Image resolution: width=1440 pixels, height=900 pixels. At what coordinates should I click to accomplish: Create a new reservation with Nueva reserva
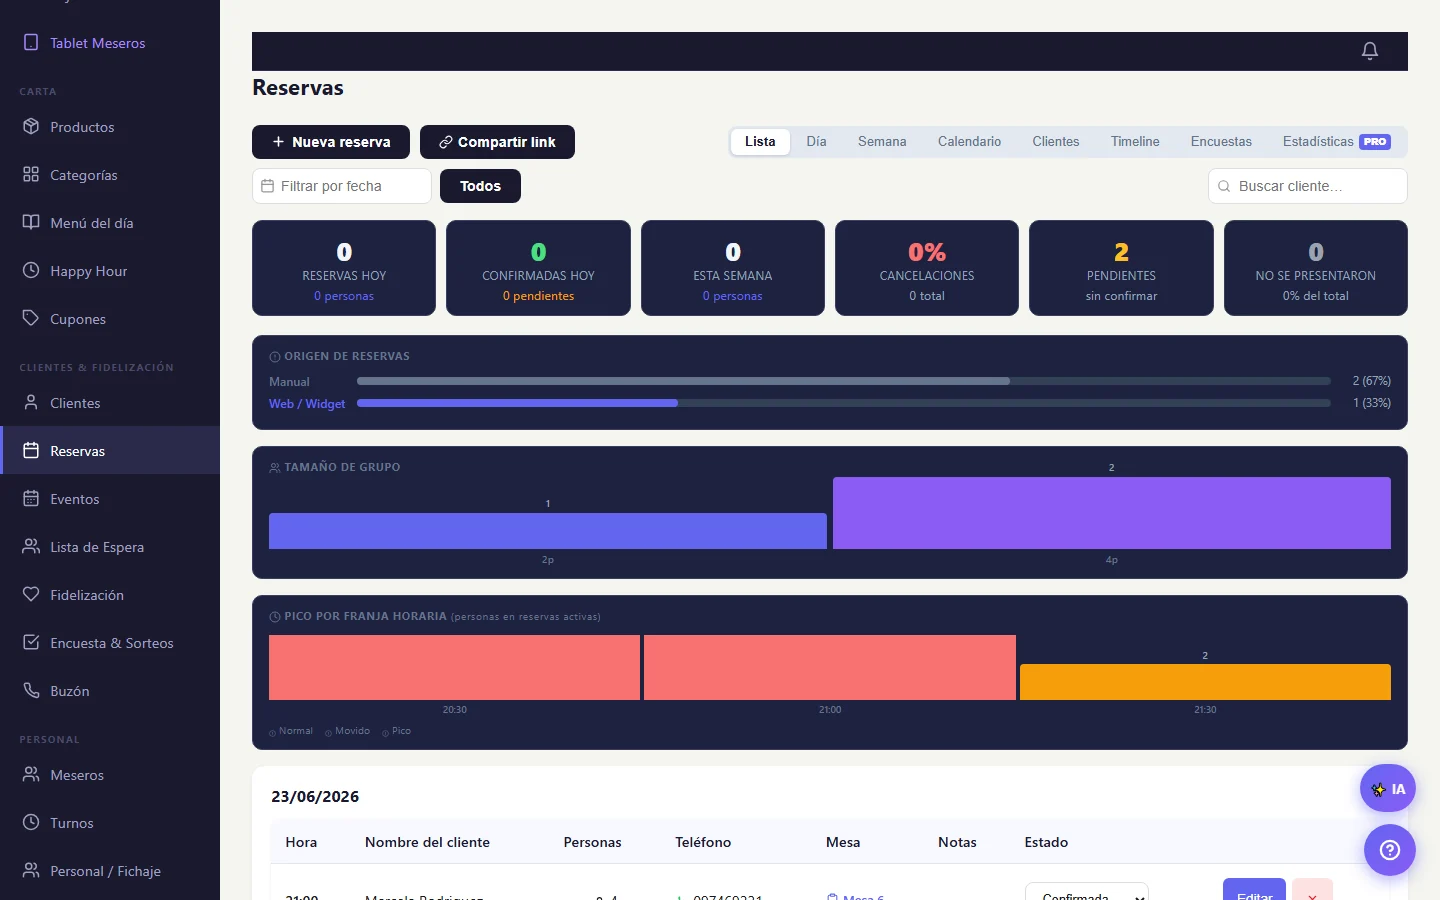(x=331, y=142)
